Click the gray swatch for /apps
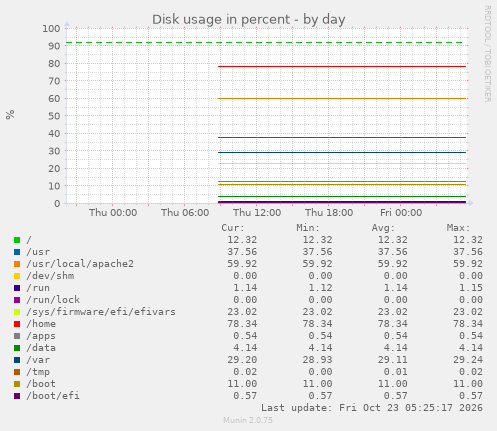The width and height of the screenshot is (497, 431). pos(17,336)
